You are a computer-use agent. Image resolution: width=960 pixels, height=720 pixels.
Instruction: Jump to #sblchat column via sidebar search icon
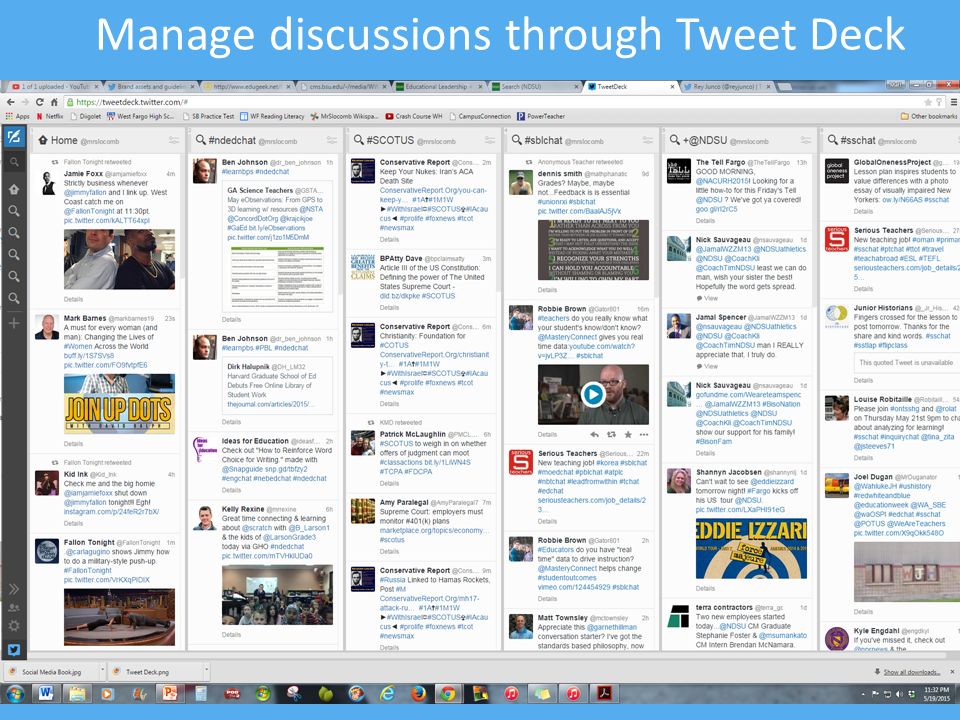click(x=13, y=255)
